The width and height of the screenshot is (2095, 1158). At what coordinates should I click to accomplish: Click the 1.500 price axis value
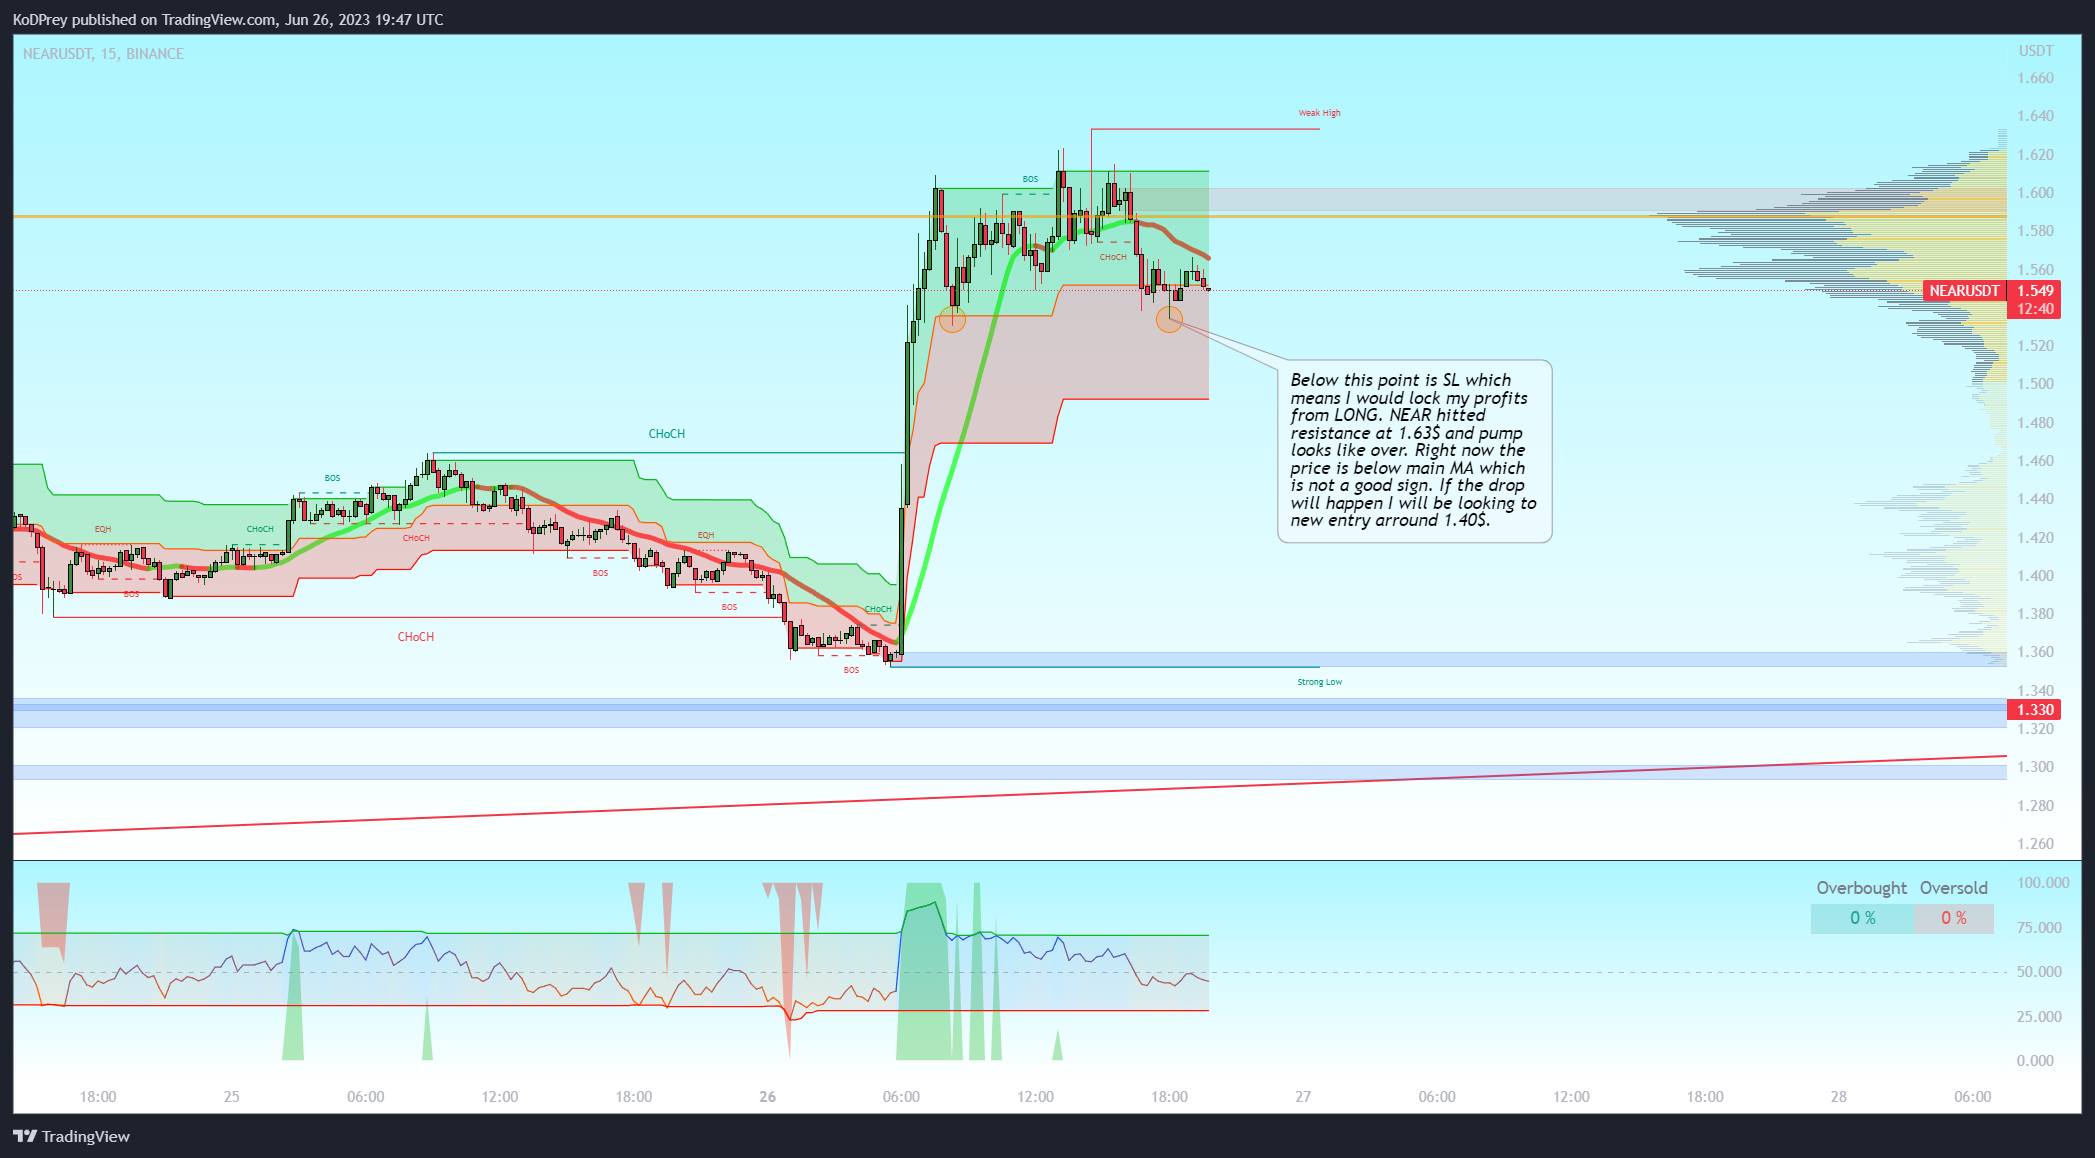coord(2035,384)
